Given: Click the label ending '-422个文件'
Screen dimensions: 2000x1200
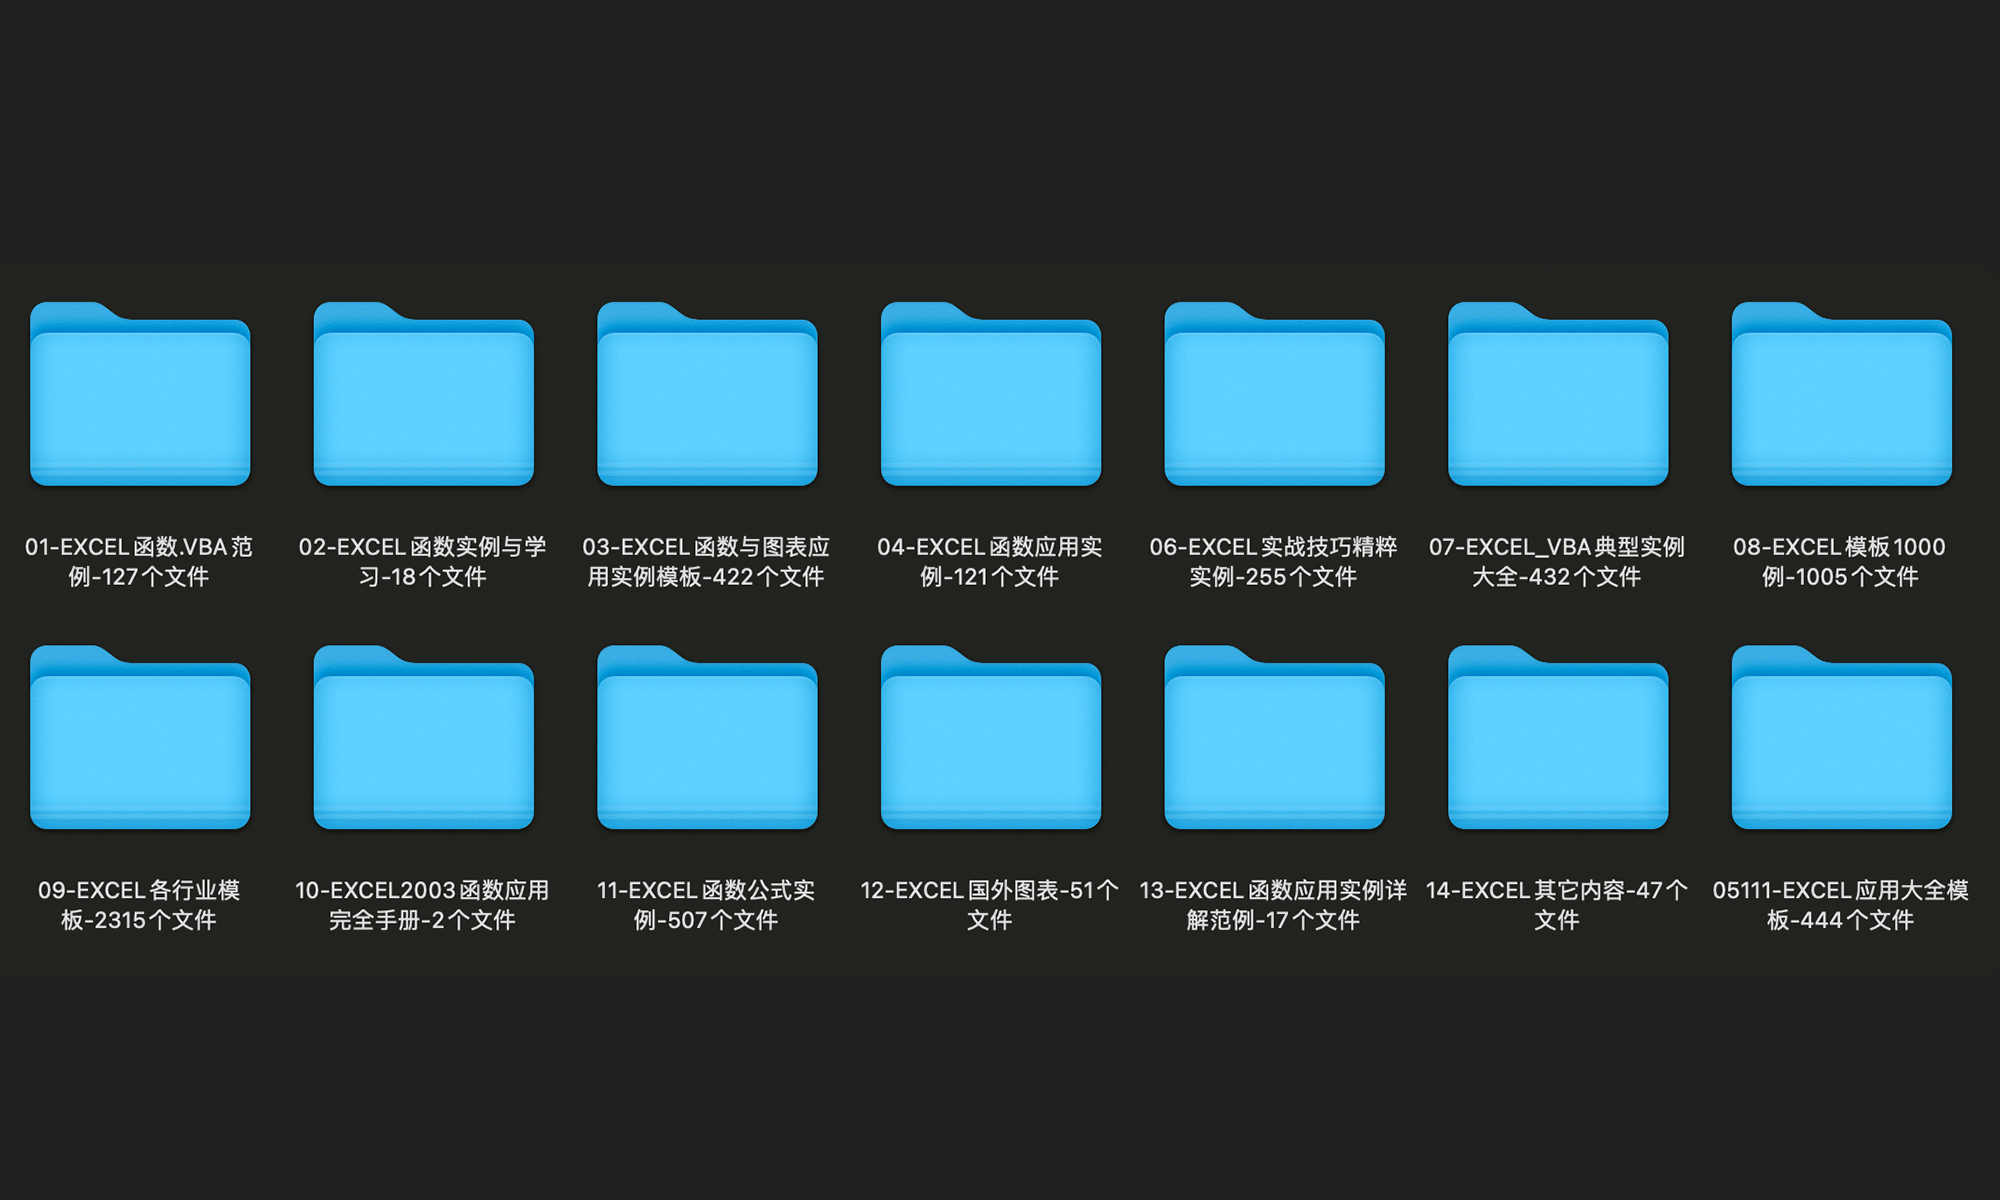Looking at the screenshot, I should (706, 562).
